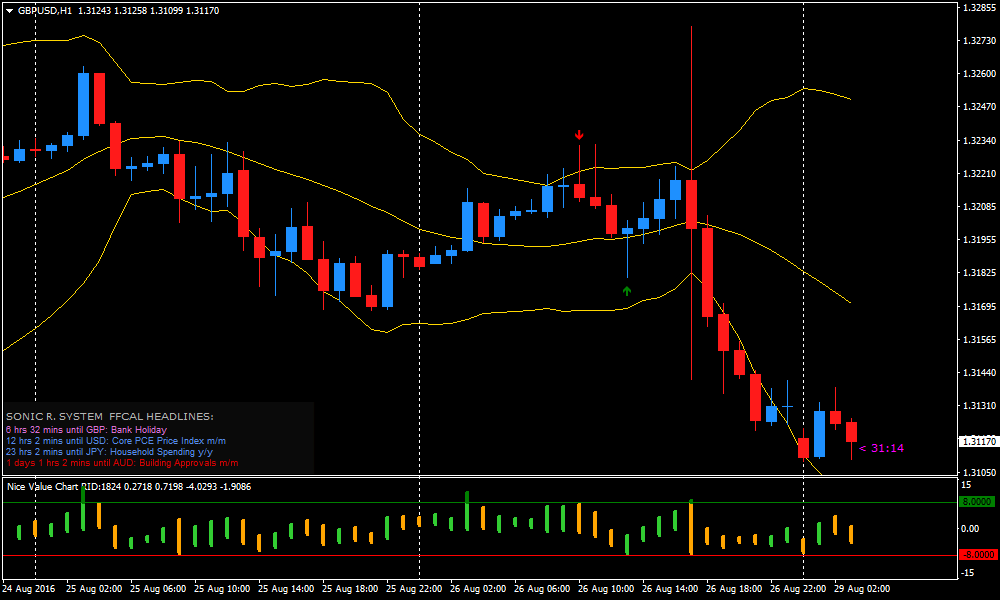Click the red -8.0000 level tag

tap(977, 554)
